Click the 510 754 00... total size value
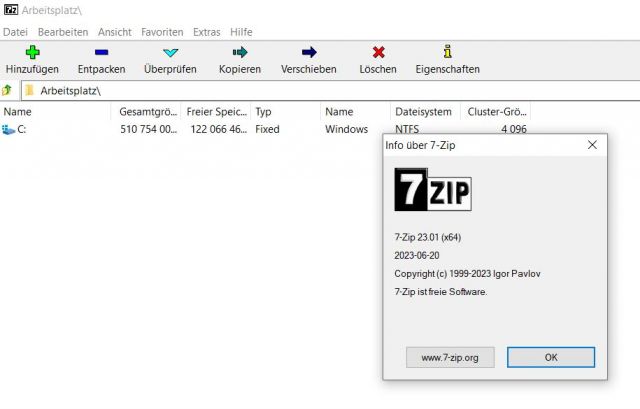 148,129
